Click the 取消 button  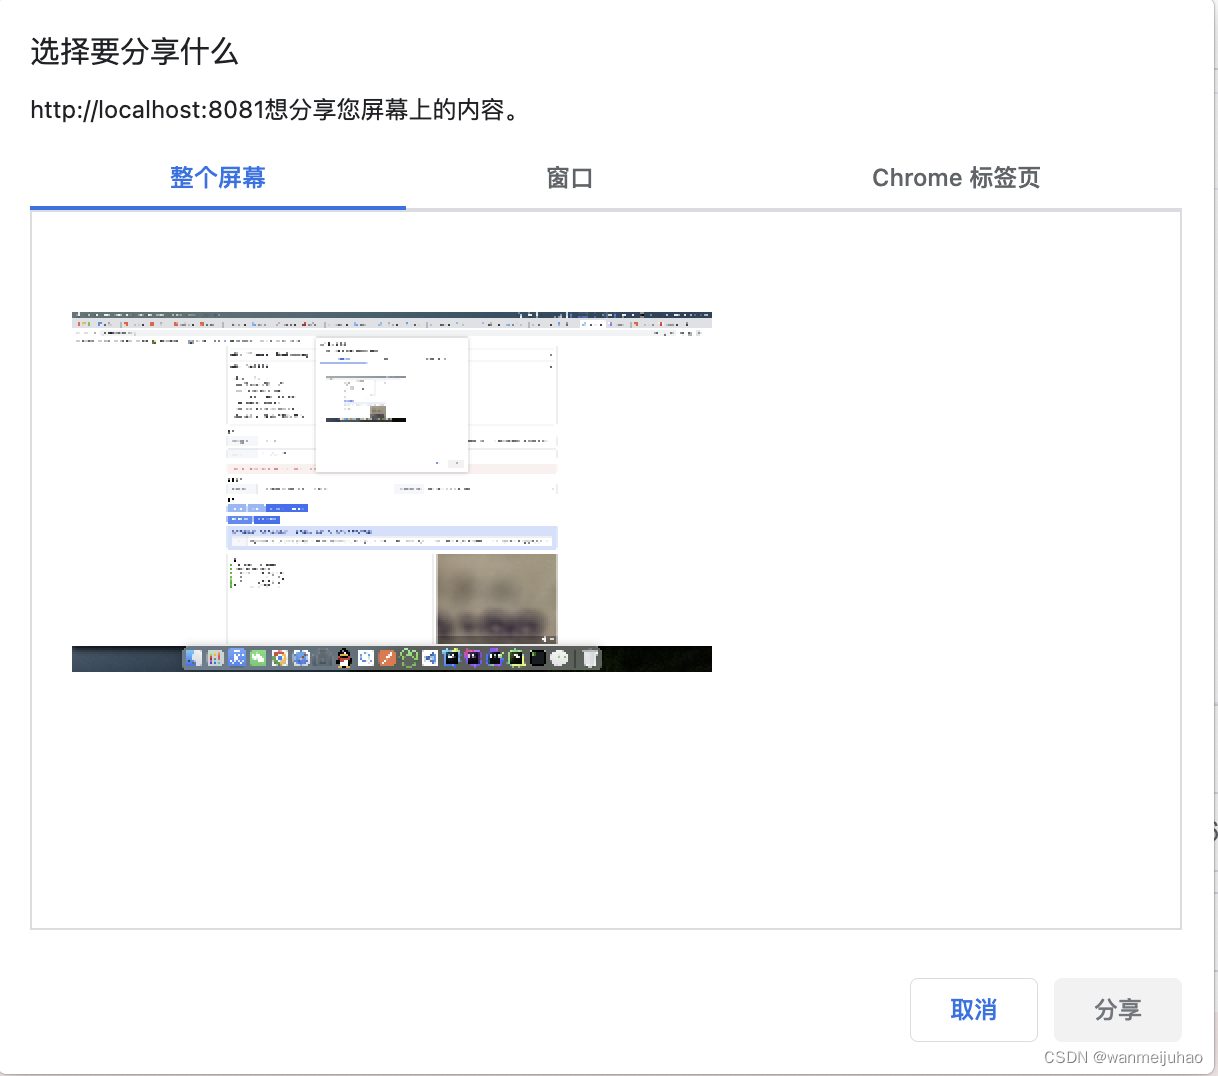click(973, 1010)
